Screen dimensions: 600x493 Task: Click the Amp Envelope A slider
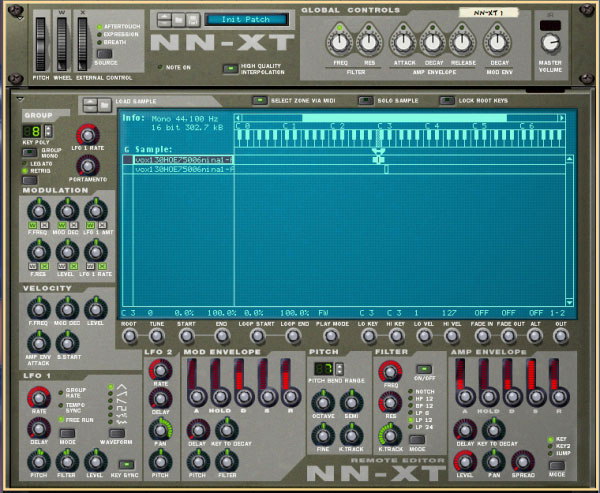coord(464,383)
